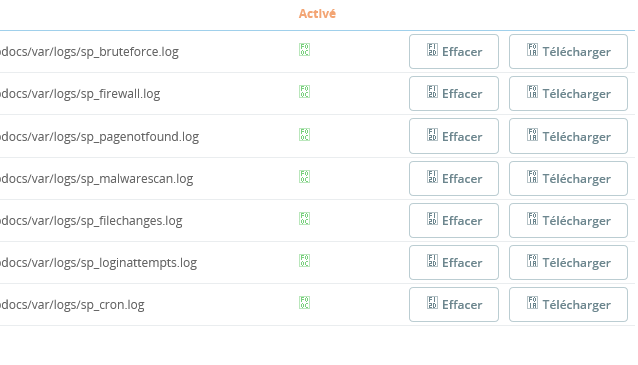The width and height of the screenshot is (638, 365).
Task: Clear the sp_firewall.log file
Action: pos(454,94)
